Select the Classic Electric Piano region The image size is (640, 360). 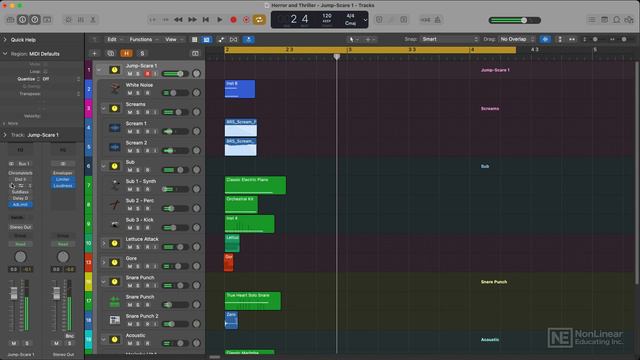(x=255, y=185)
